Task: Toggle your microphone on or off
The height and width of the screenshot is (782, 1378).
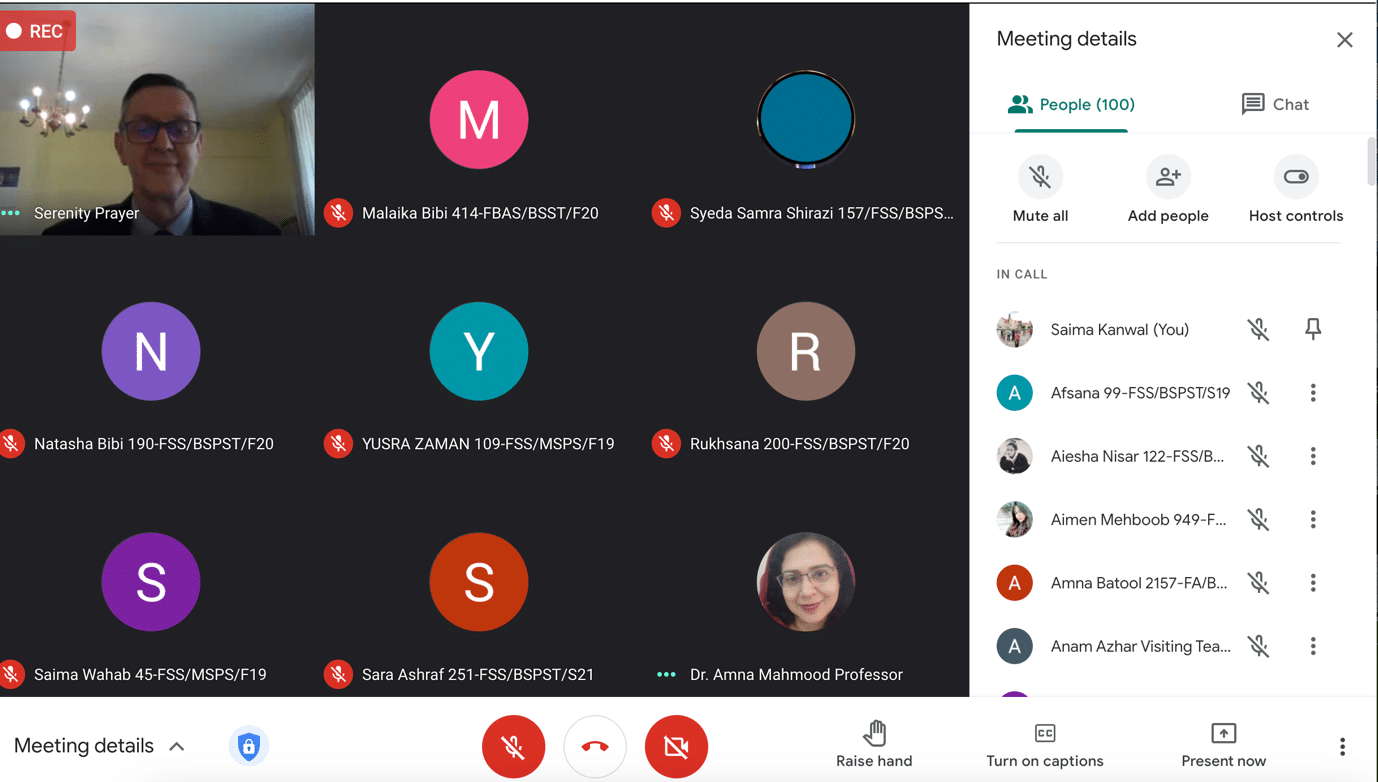Action: click(x=513, y=746)
